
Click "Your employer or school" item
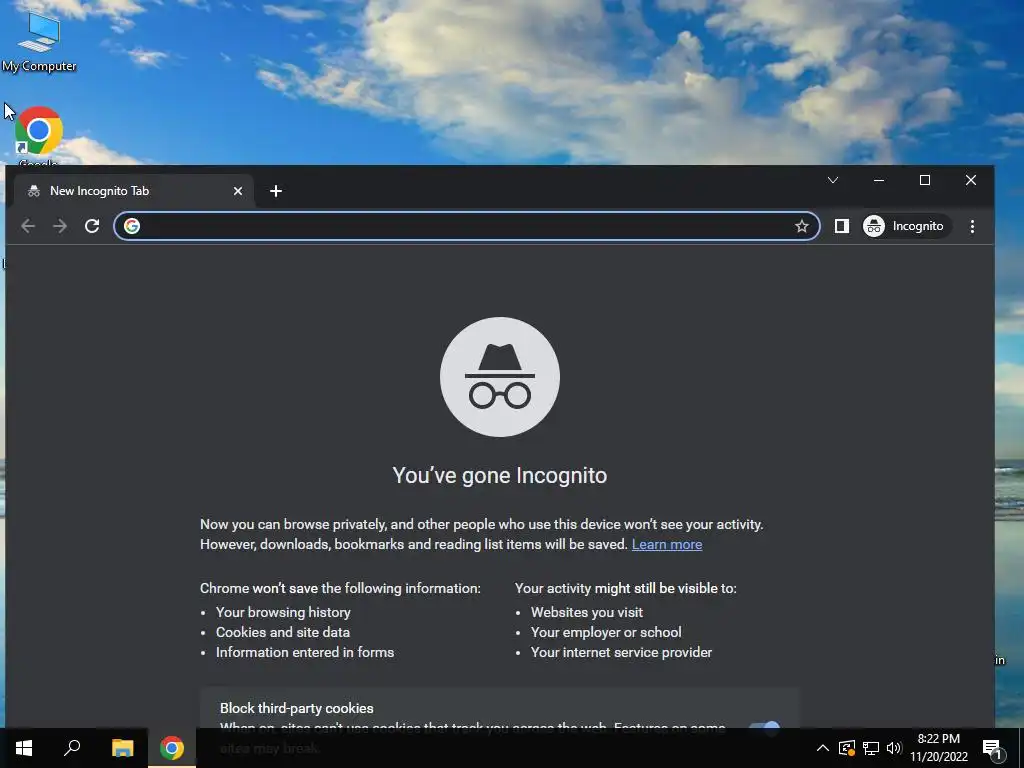point(606,632)
